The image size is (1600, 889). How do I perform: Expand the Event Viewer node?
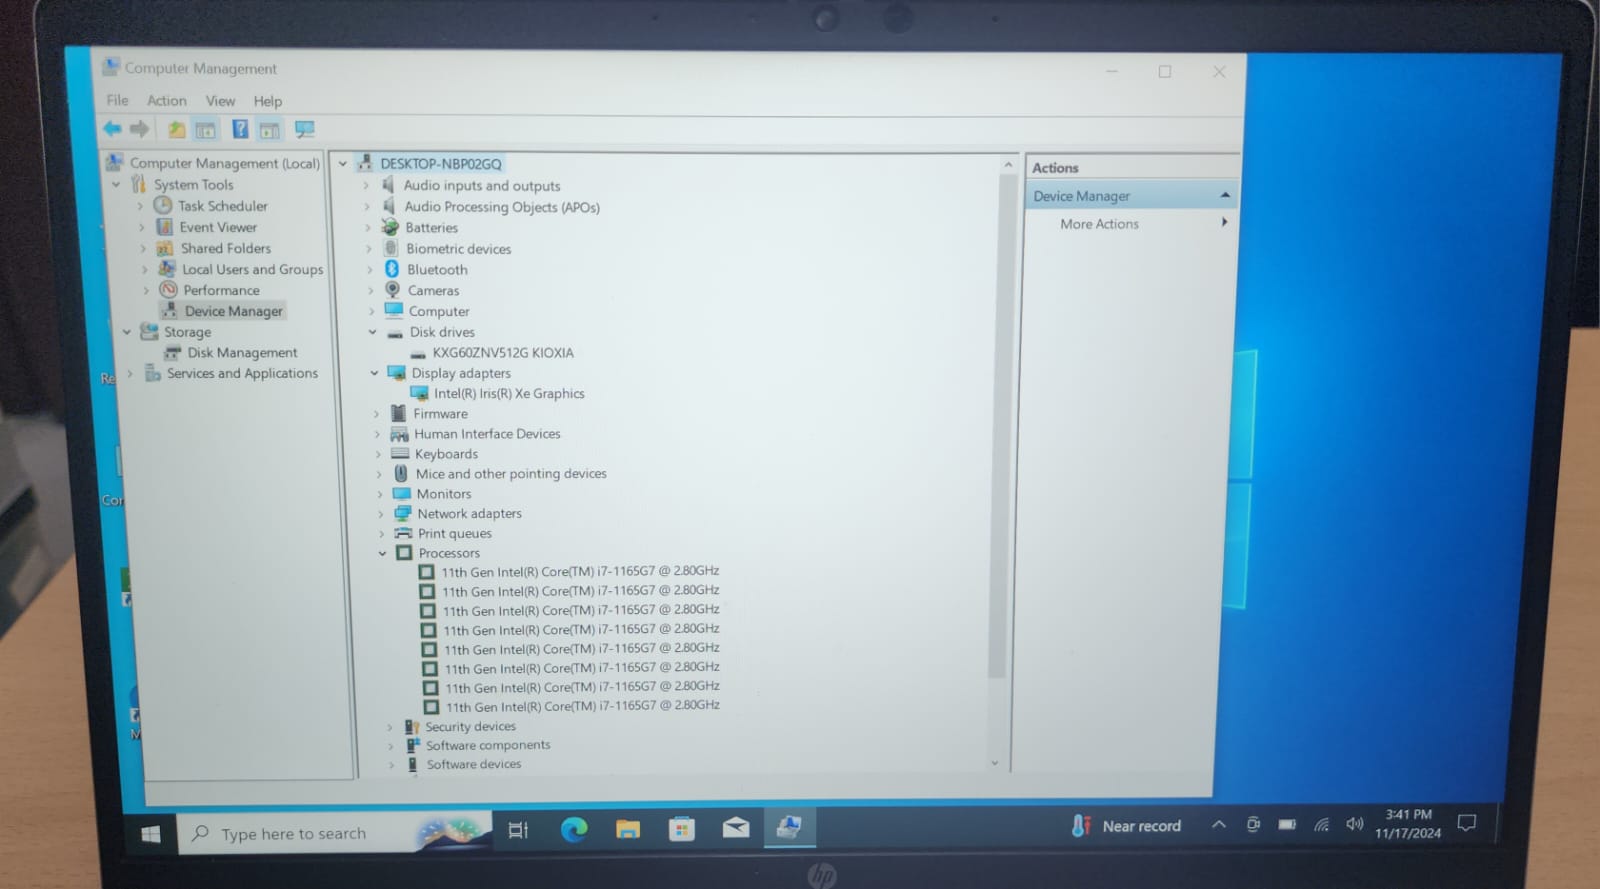point(142,227)
